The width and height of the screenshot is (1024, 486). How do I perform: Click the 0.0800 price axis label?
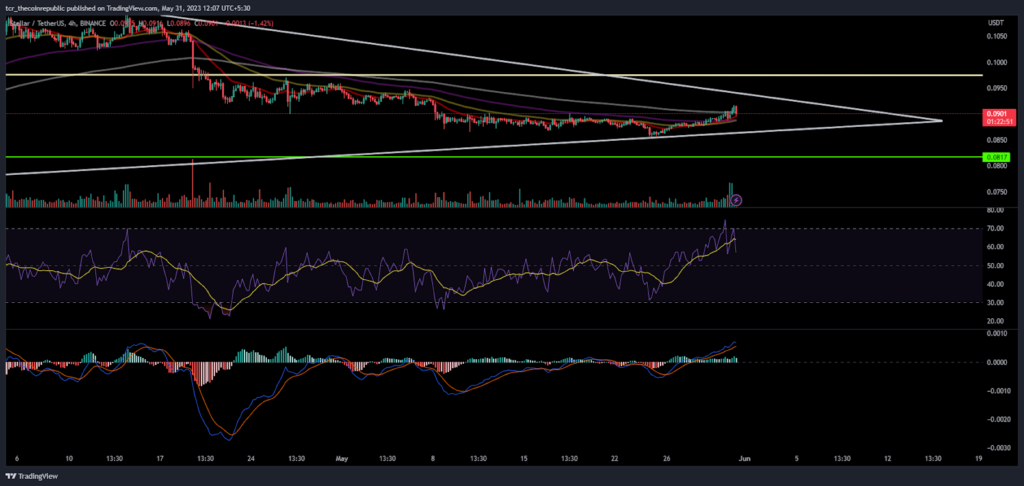[x=997, y=166]
